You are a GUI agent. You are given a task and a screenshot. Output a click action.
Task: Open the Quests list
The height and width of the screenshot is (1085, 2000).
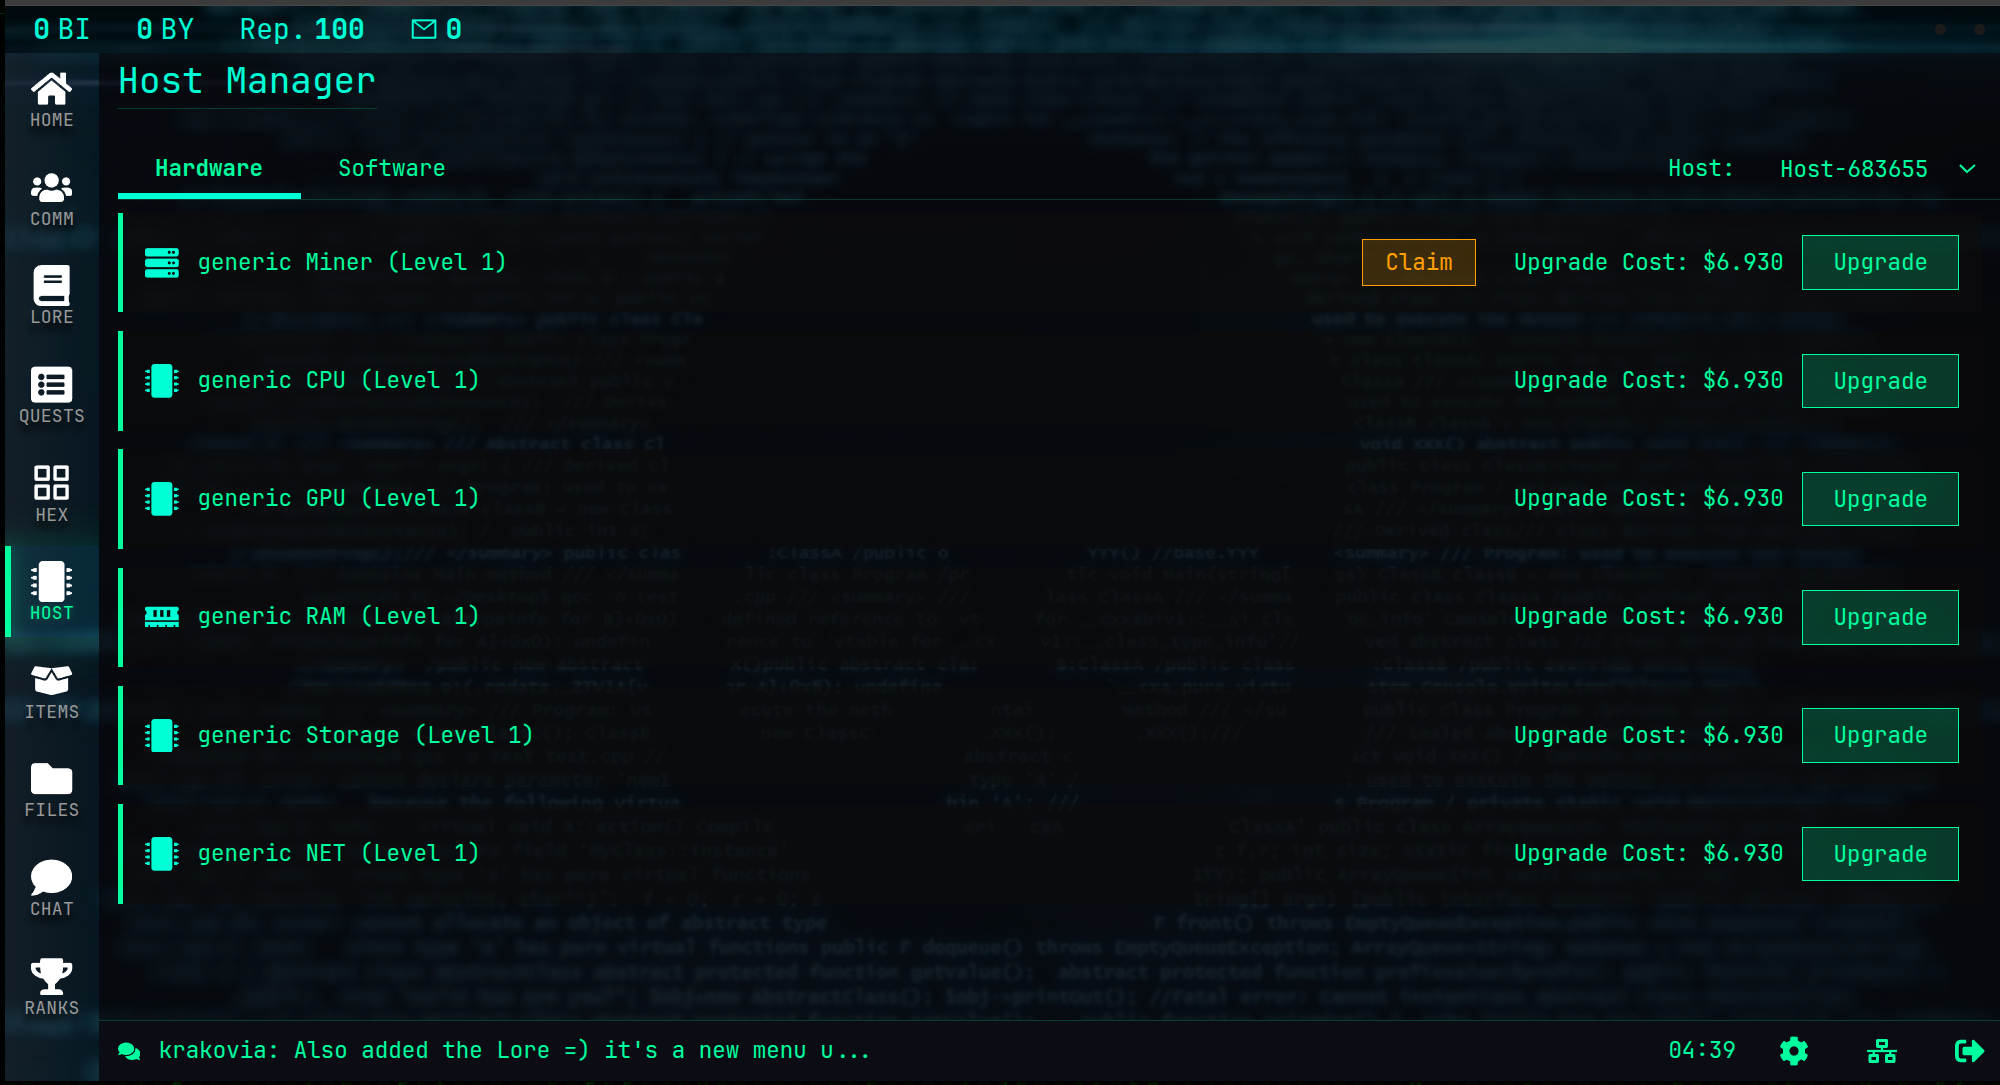(x=51, y=396)
